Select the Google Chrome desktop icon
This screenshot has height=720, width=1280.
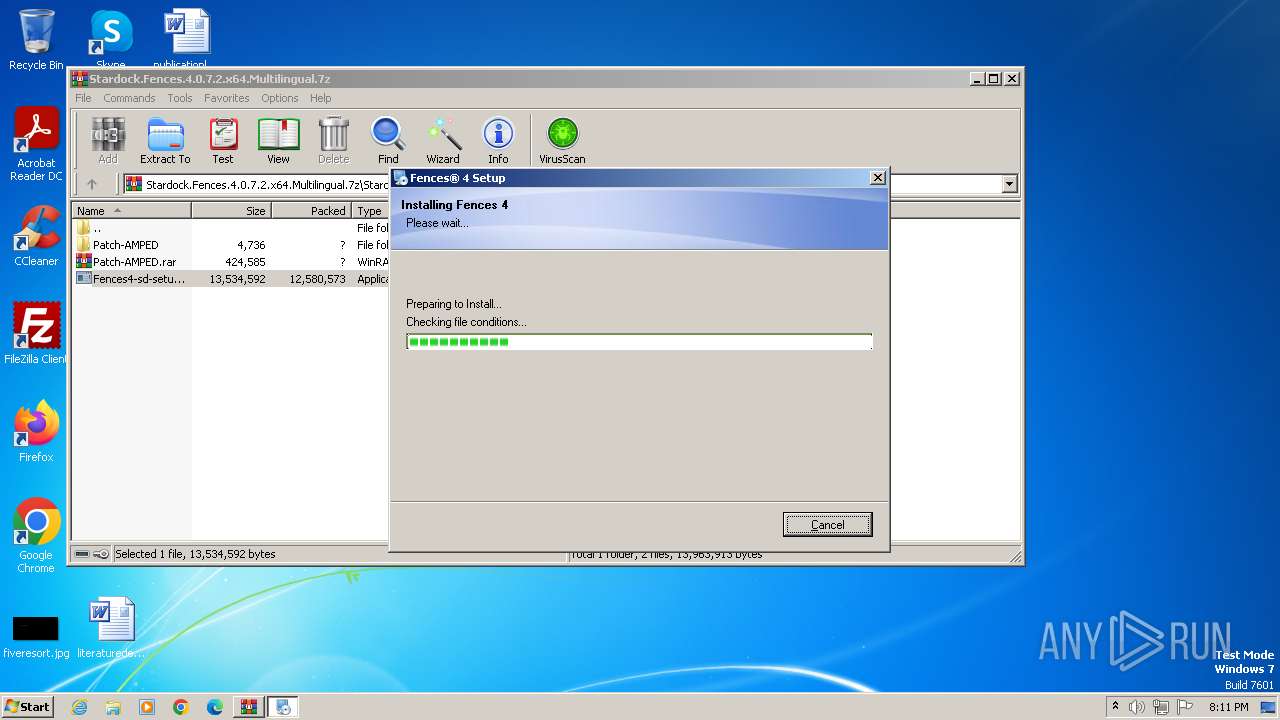(x=36, y=536)
